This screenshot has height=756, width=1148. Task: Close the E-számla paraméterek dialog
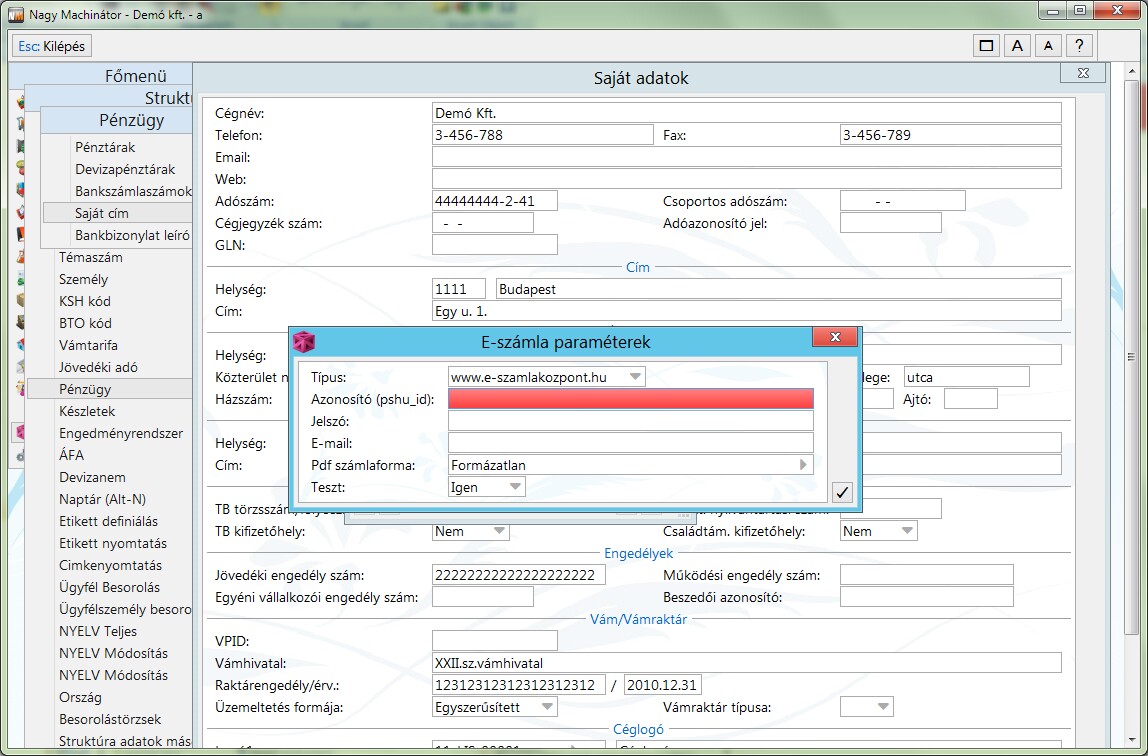pos(834,337)
